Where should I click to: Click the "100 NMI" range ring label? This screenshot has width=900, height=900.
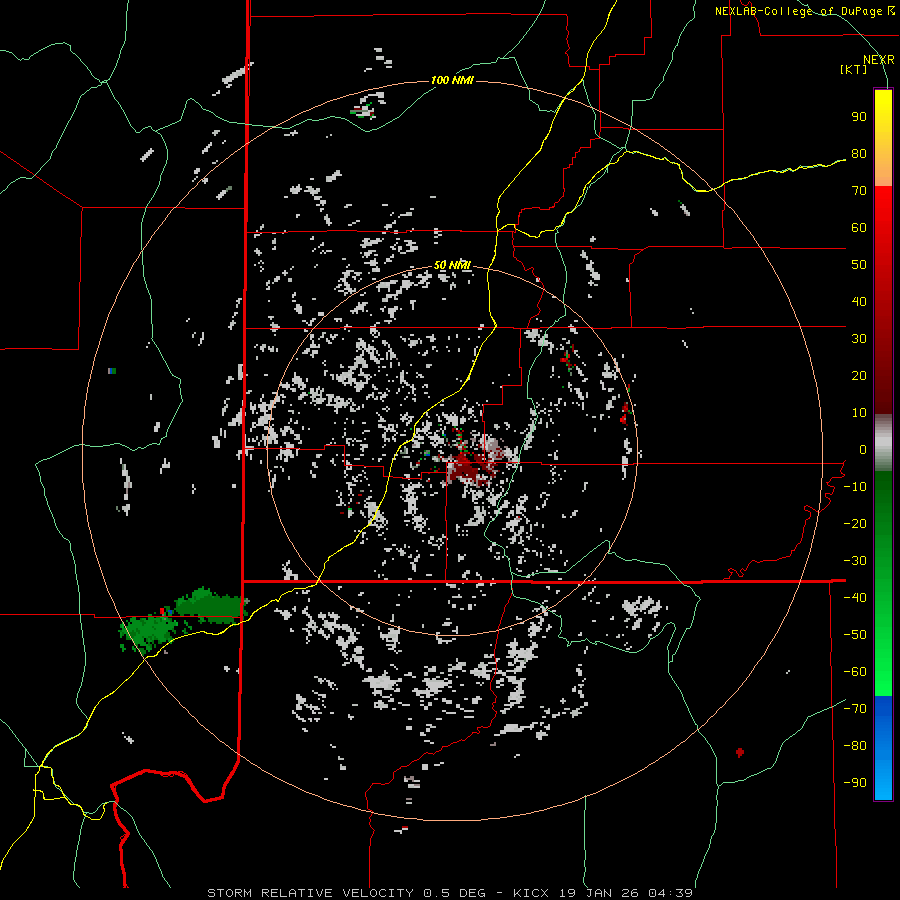point(452,80)
